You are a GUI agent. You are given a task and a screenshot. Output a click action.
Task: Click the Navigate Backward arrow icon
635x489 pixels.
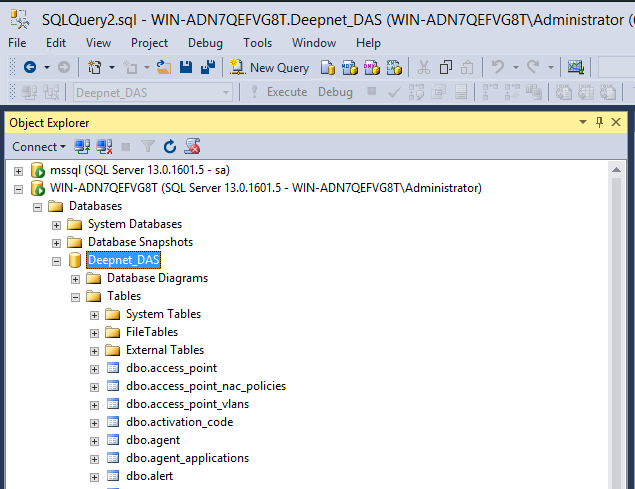30,67
